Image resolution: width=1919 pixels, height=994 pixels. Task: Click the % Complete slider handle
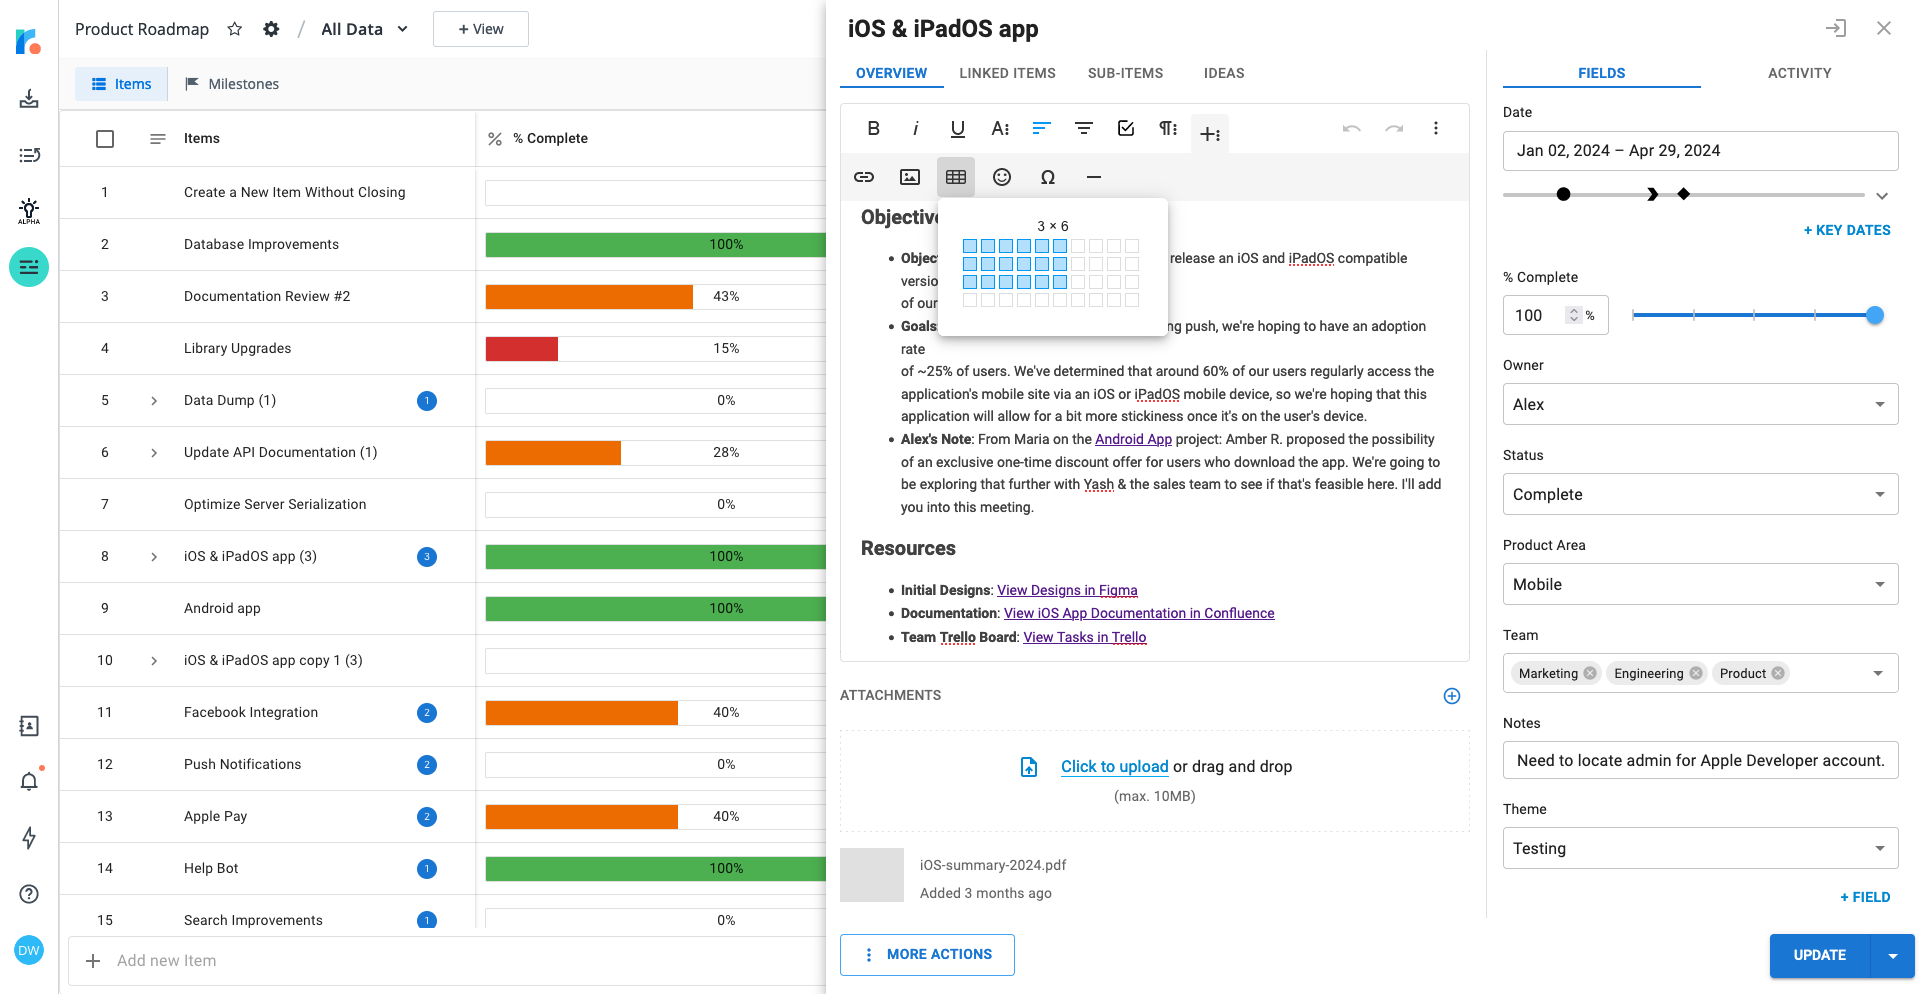coord(1875,316)
